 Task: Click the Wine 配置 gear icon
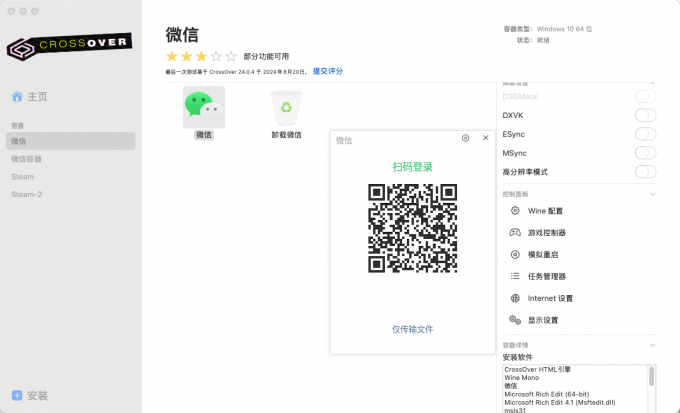coord(515,211)
